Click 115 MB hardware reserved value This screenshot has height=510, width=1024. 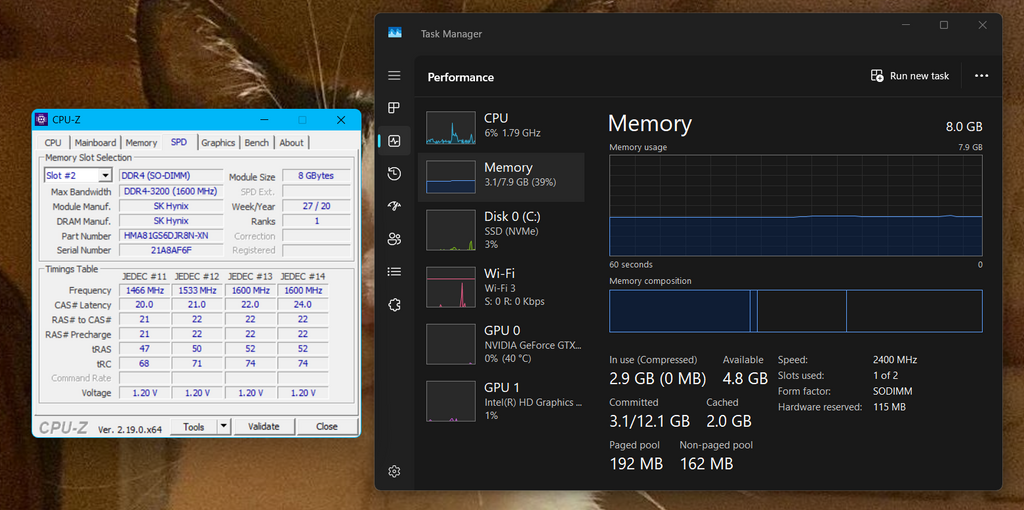(x=889, y=407)
